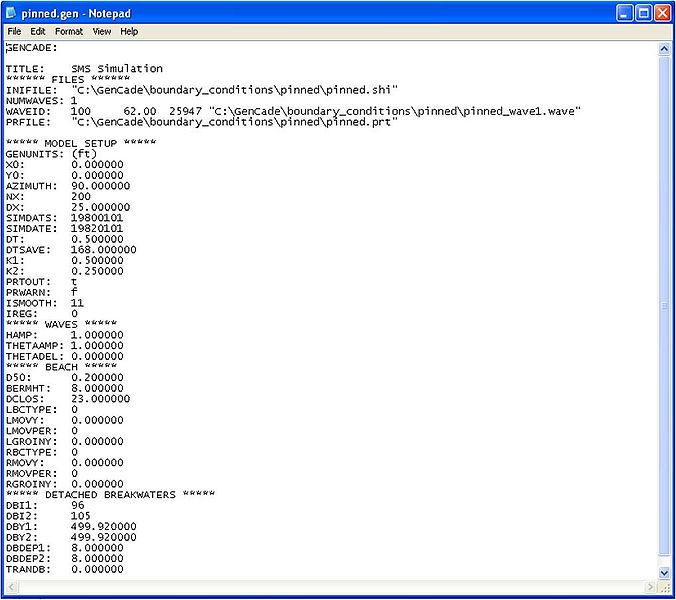Screen dimensions: 676x600
Task: Click the K1 value 0.500000
Action: click(97, 260)
